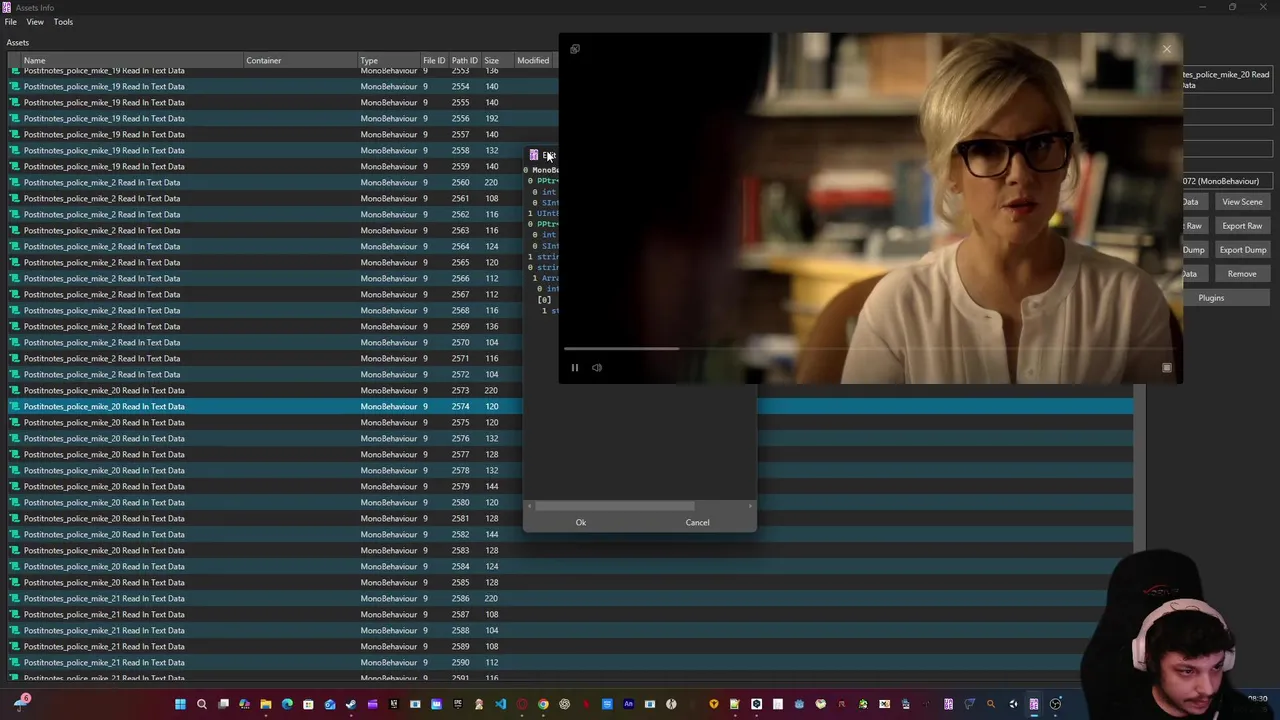Sort assets by File ID column

(434, 61)
